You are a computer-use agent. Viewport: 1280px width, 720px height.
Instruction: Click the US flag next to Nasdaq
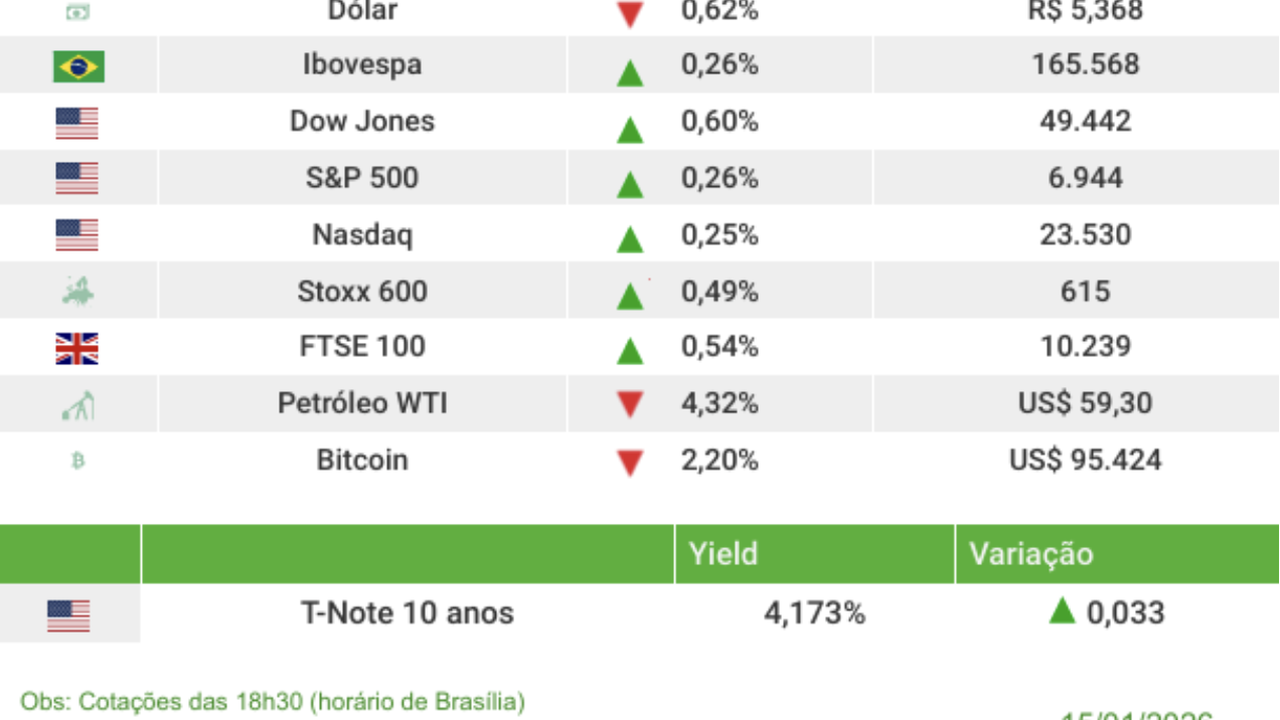click(77, 236)
